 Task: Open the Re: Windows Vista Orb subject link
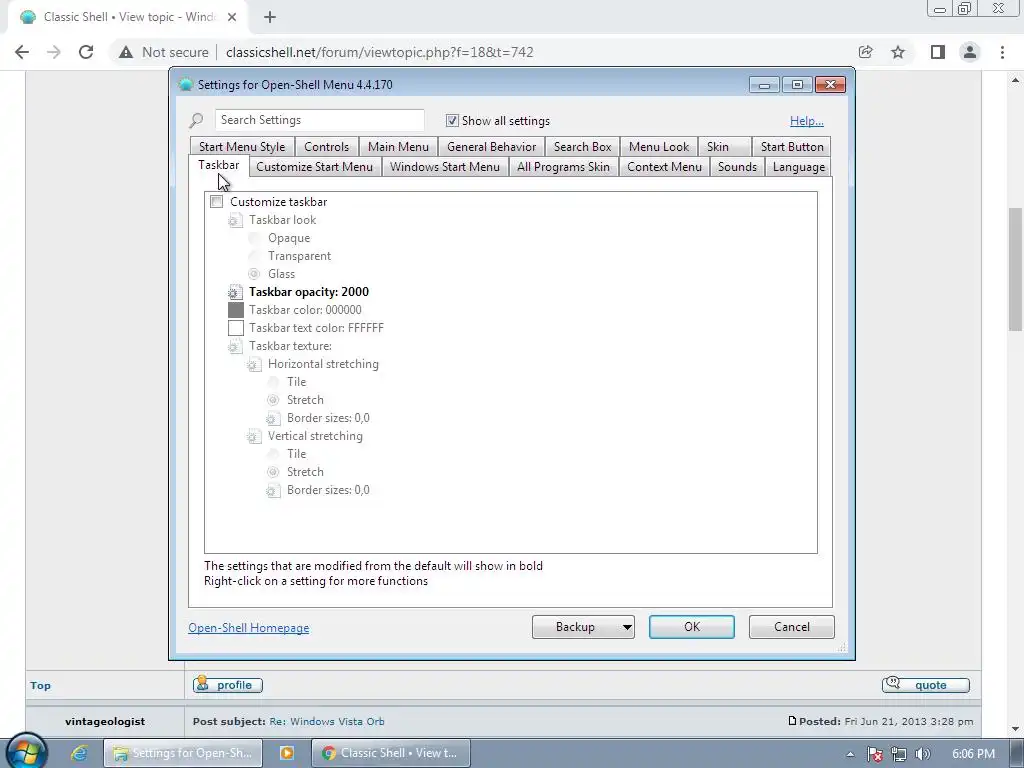(327, 722)
